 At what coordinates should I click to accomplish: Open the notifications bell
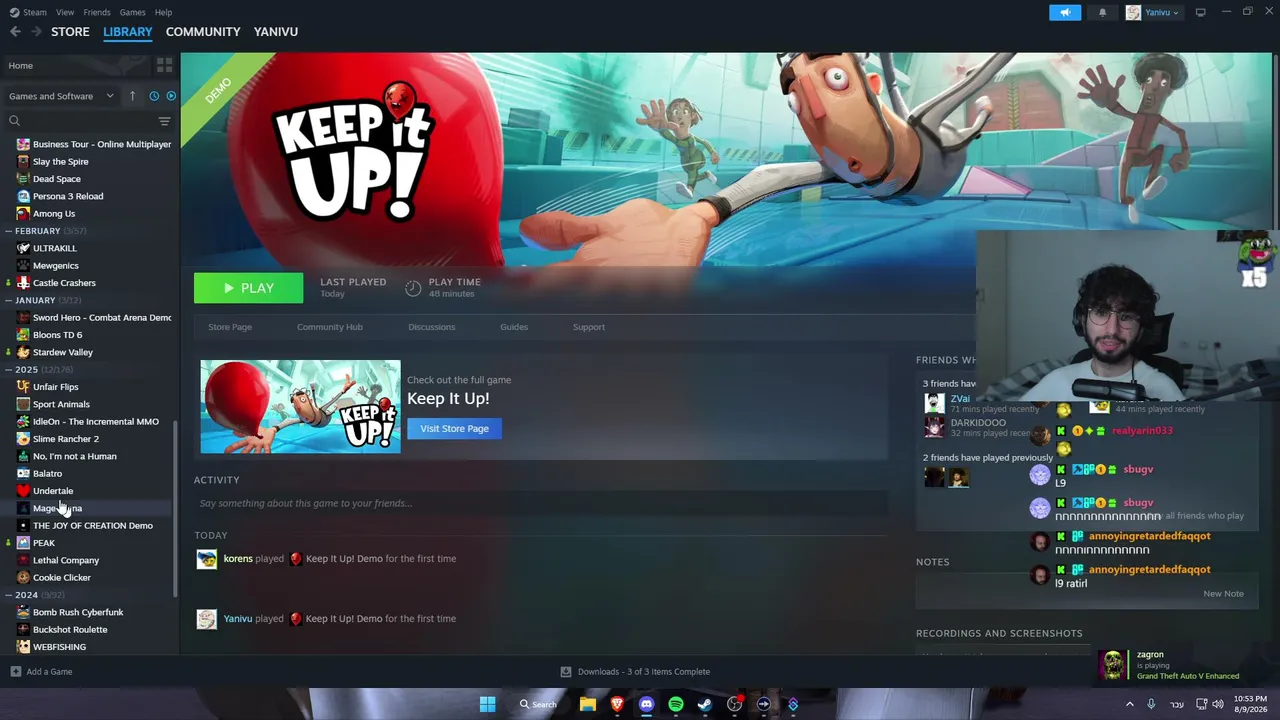click(1102, 12)
